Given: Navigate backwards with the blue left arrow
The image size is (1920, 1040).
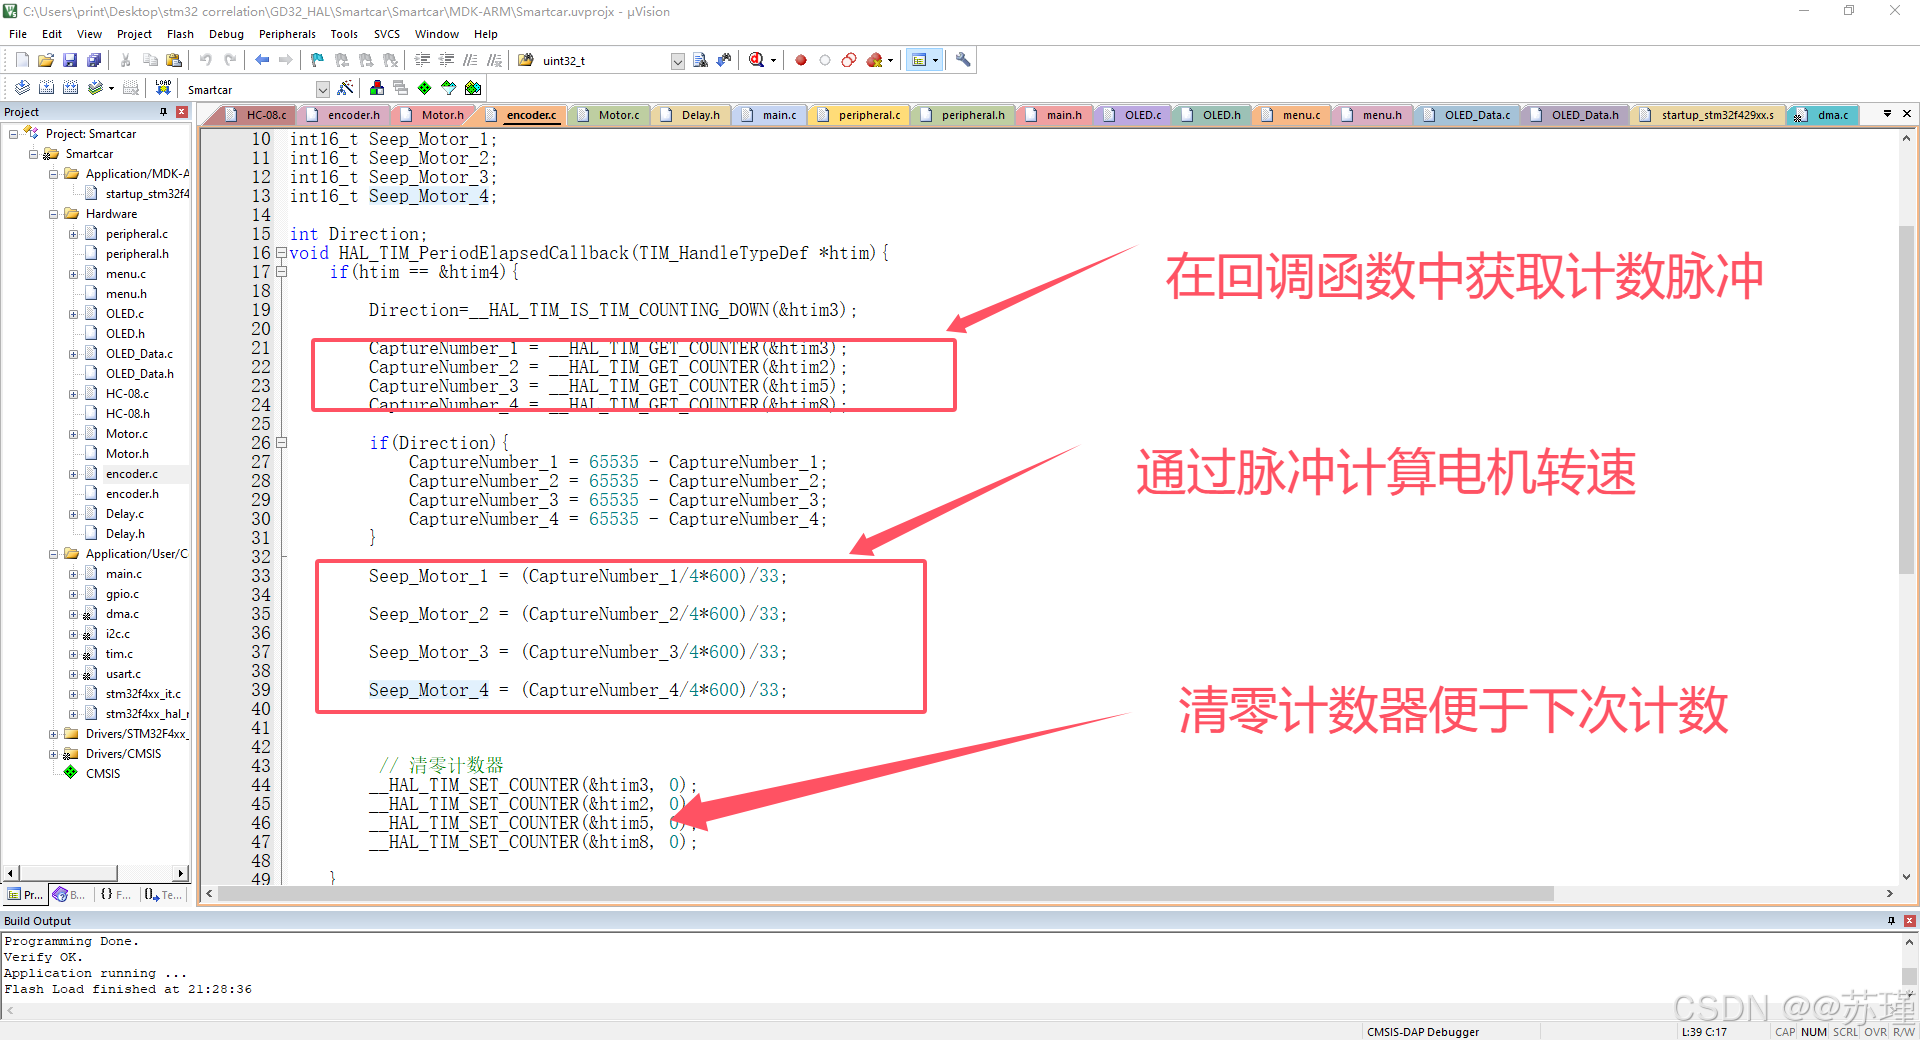Looking at the screenshot, I should pos(262,60).
